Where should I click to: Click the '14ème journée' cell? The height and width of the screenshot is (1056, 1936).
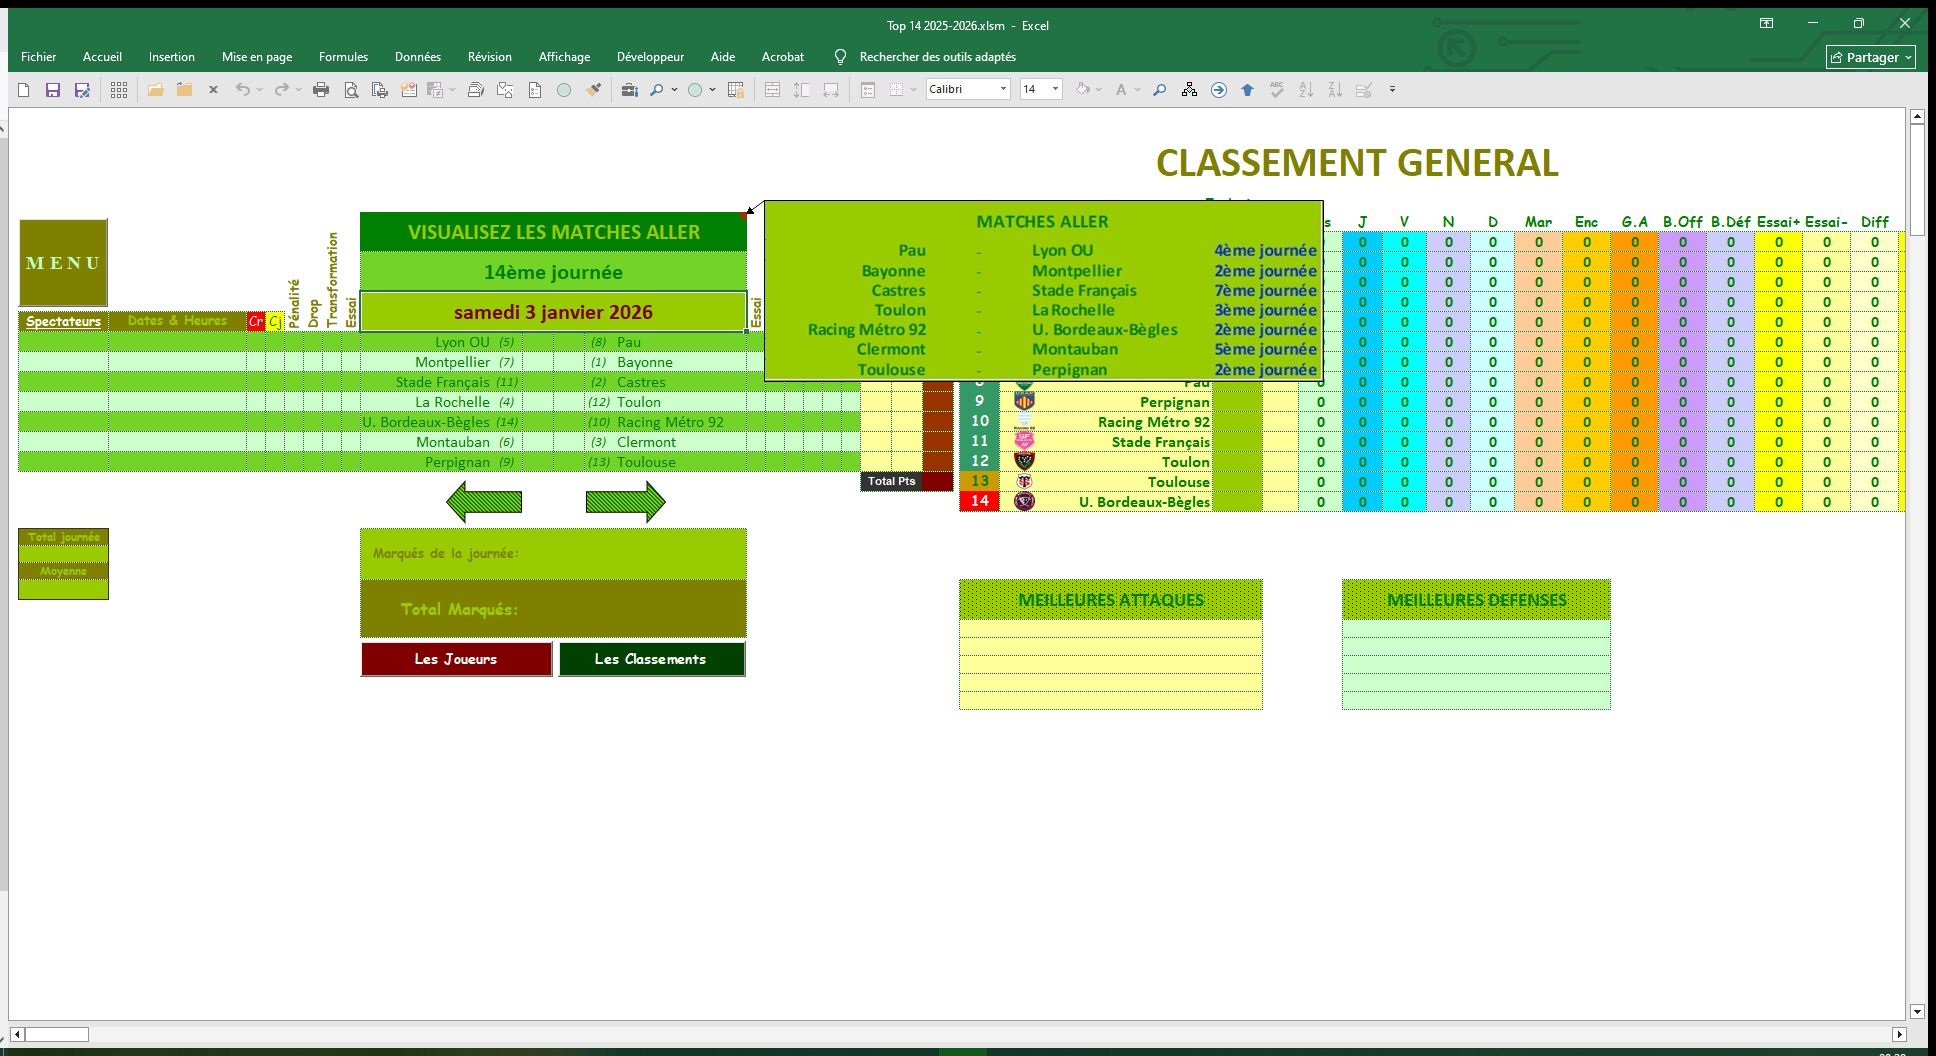553,272
